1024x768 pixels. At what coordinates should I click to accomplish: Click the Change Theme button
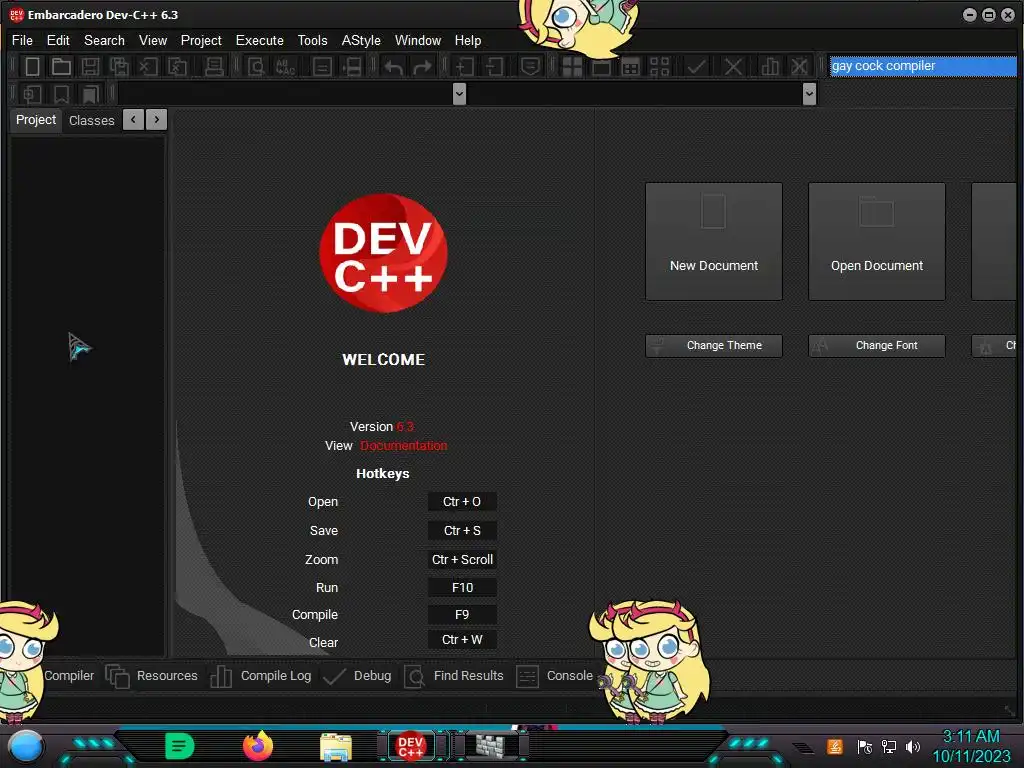coord(714,345)
